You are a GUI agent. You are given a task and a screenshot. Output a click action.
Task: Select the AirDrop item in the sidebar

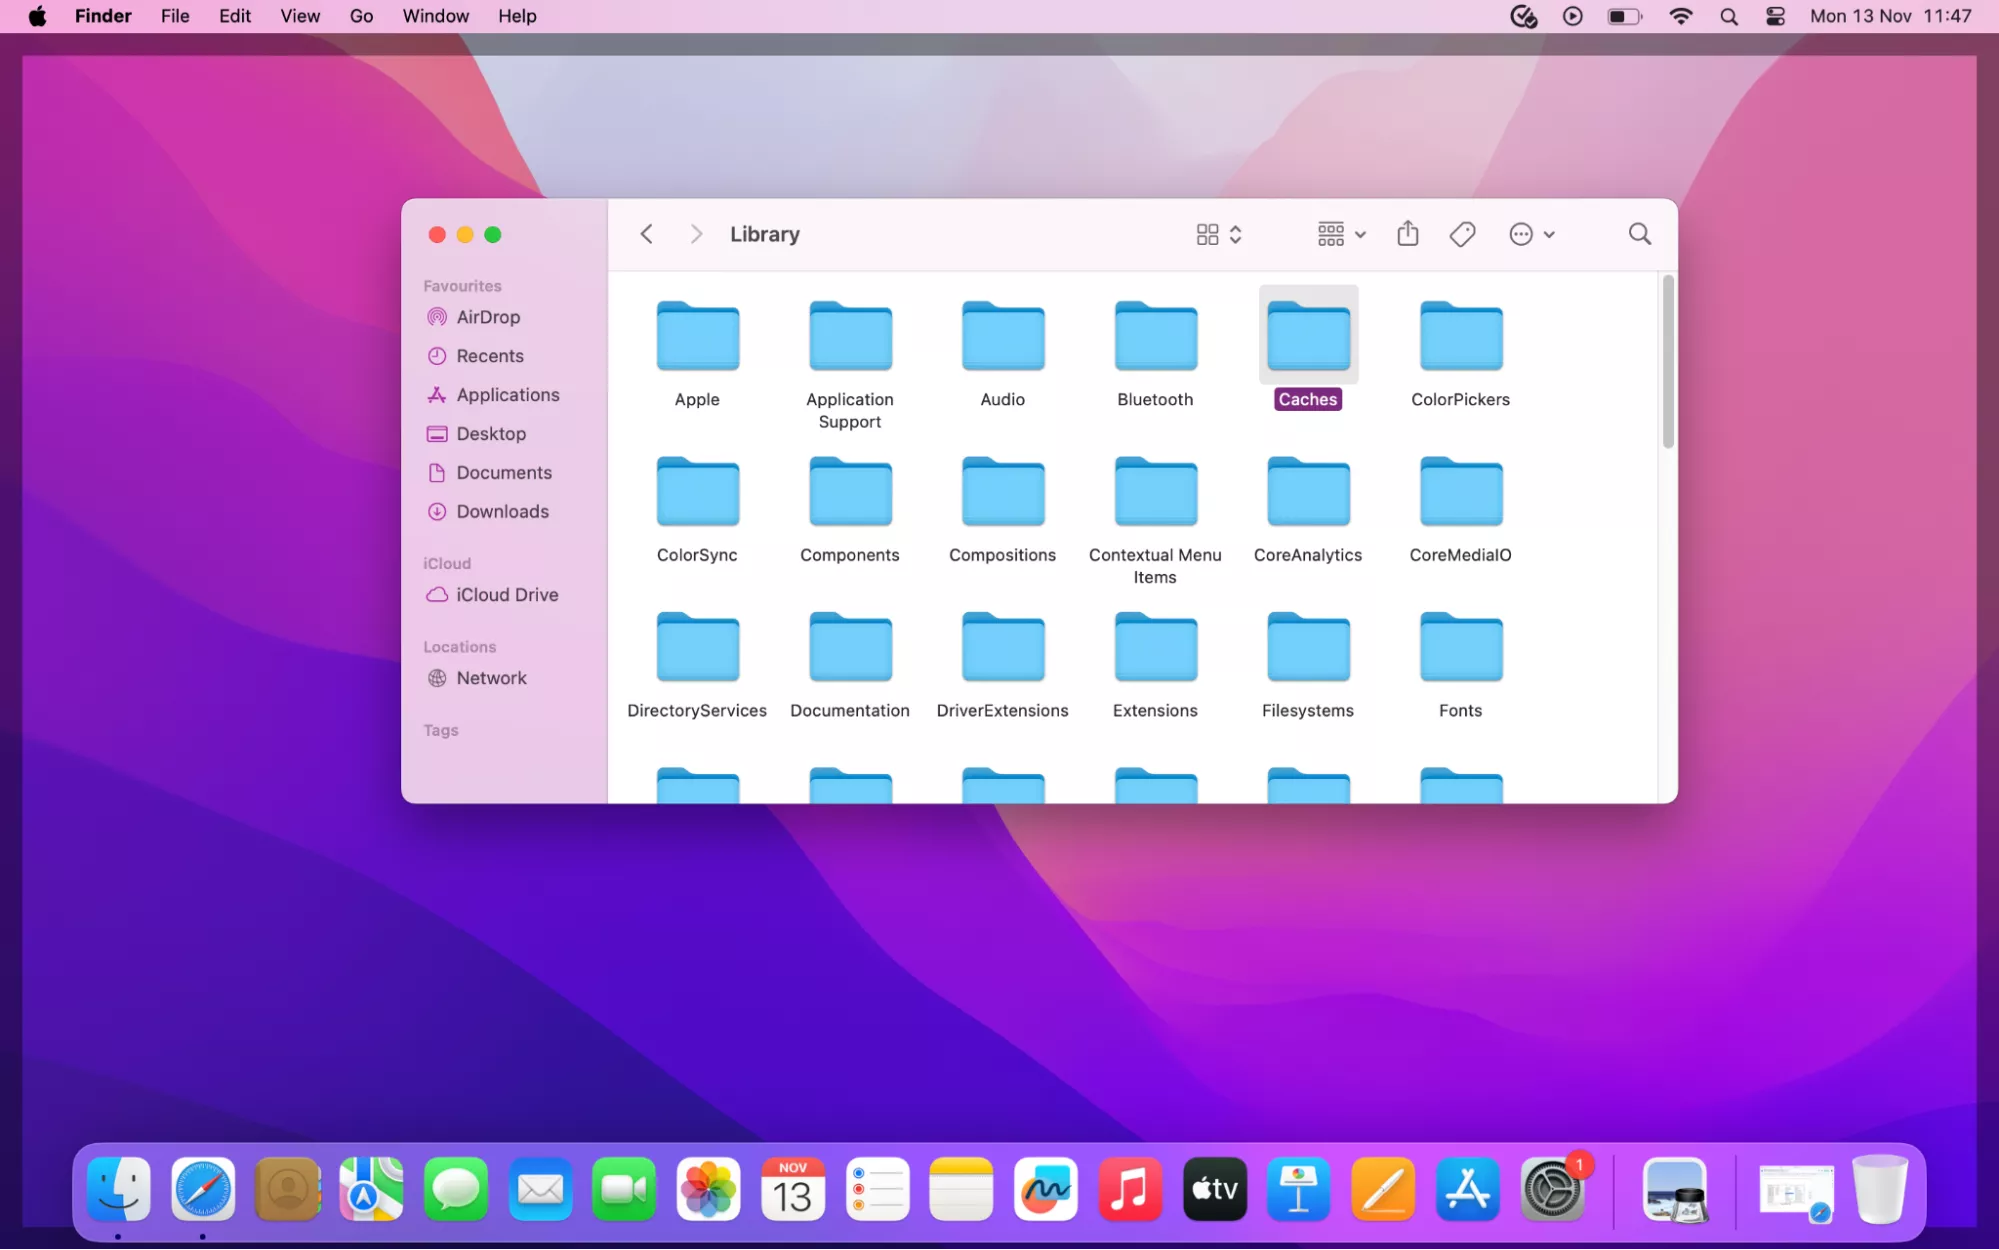coord(487,317)
